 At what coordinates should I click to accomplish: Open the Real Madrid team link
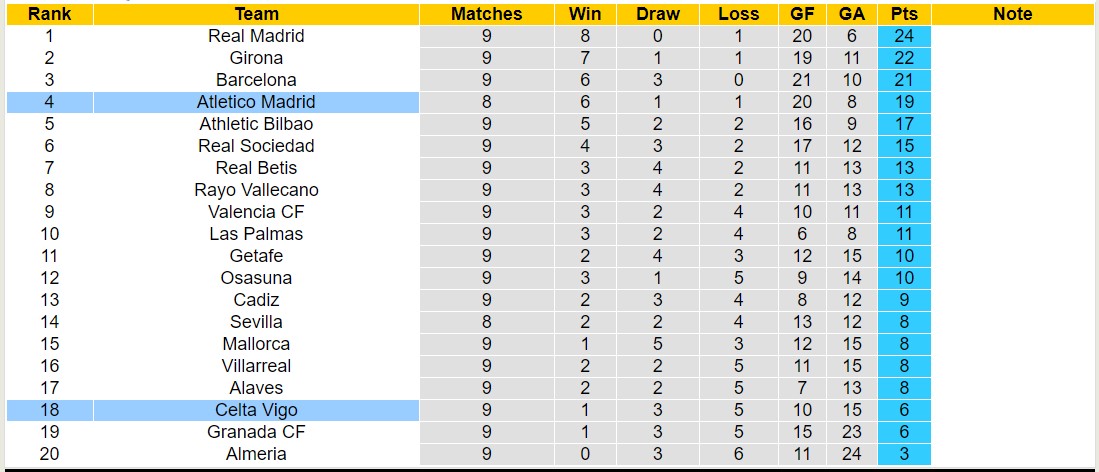(x=256, y=36)
